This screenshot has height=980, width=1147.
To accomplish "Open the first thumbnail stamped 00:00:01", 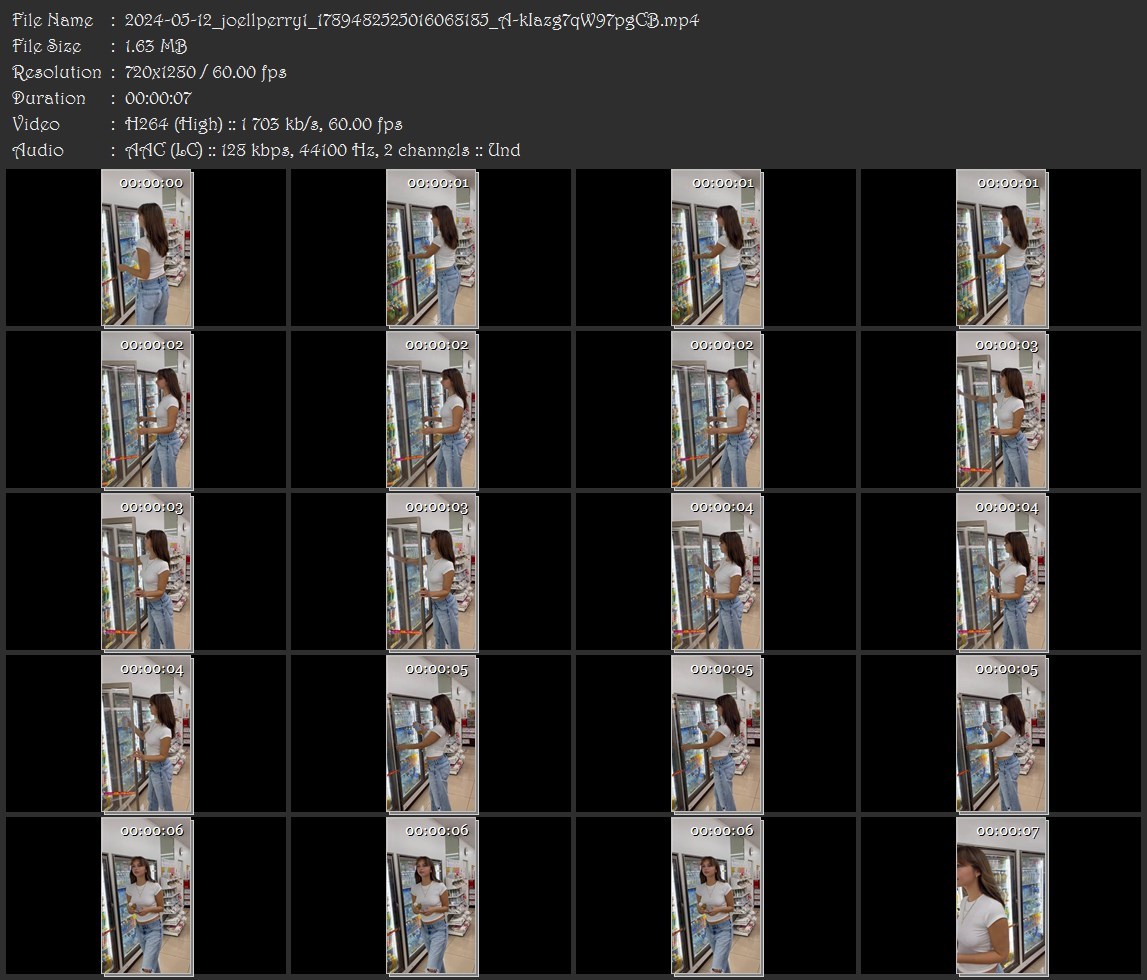I will point(432,248).
